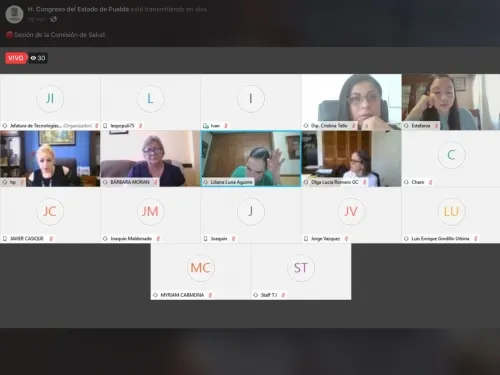The width and height of the screenshot is (500, 375).
Task: Select the ST avatar circle
Action: click(301, 268)
